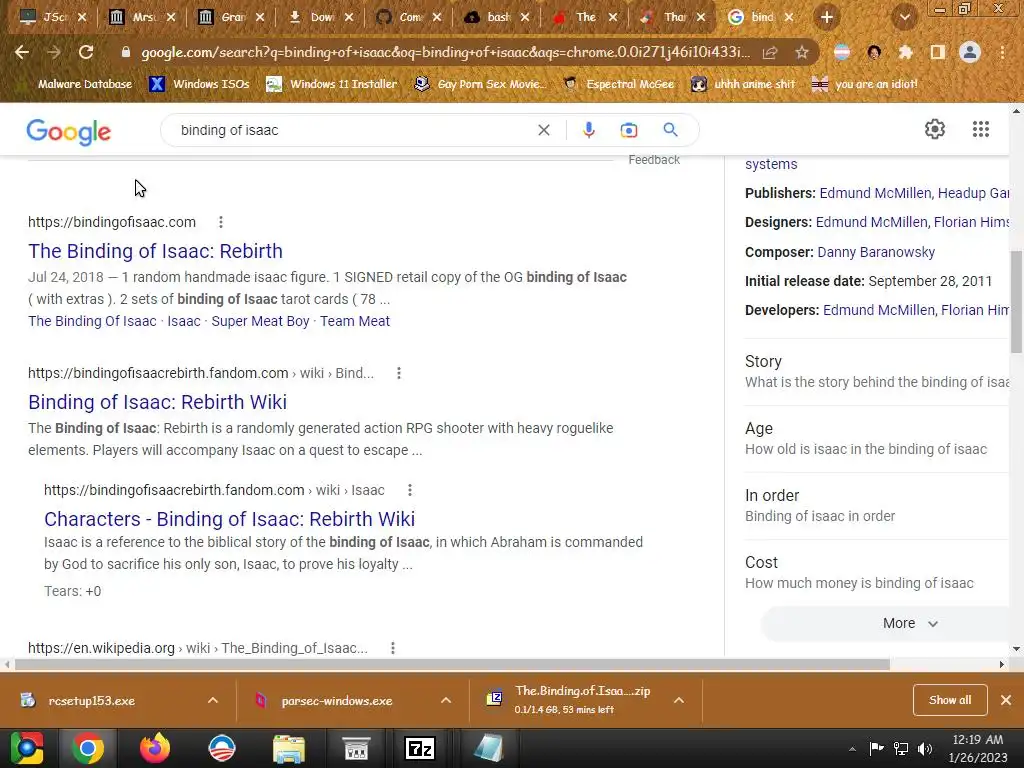
Task: Open options for the Characters wiki result
Action: [409, 490]
